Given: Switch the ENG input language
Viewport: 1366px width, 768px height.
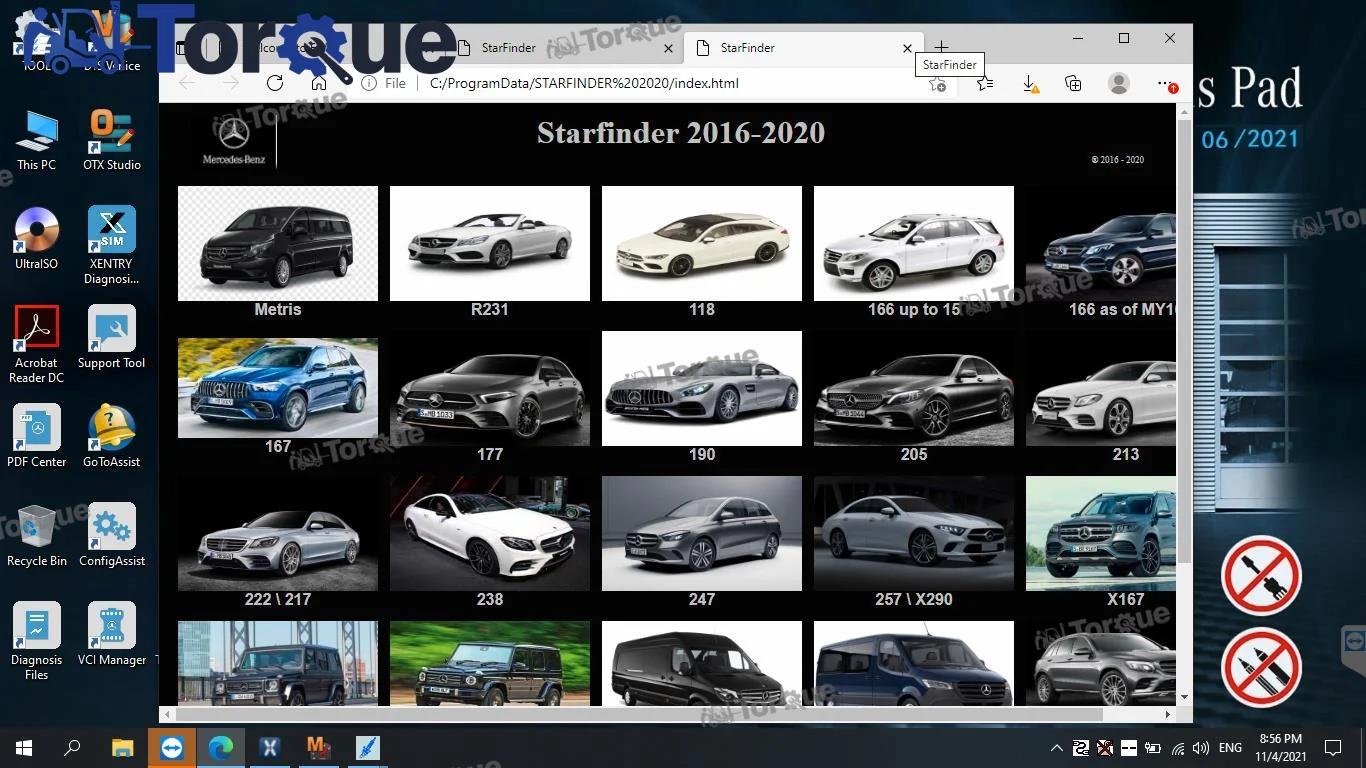Looking at the screenshot, I should coord(1231,748).
